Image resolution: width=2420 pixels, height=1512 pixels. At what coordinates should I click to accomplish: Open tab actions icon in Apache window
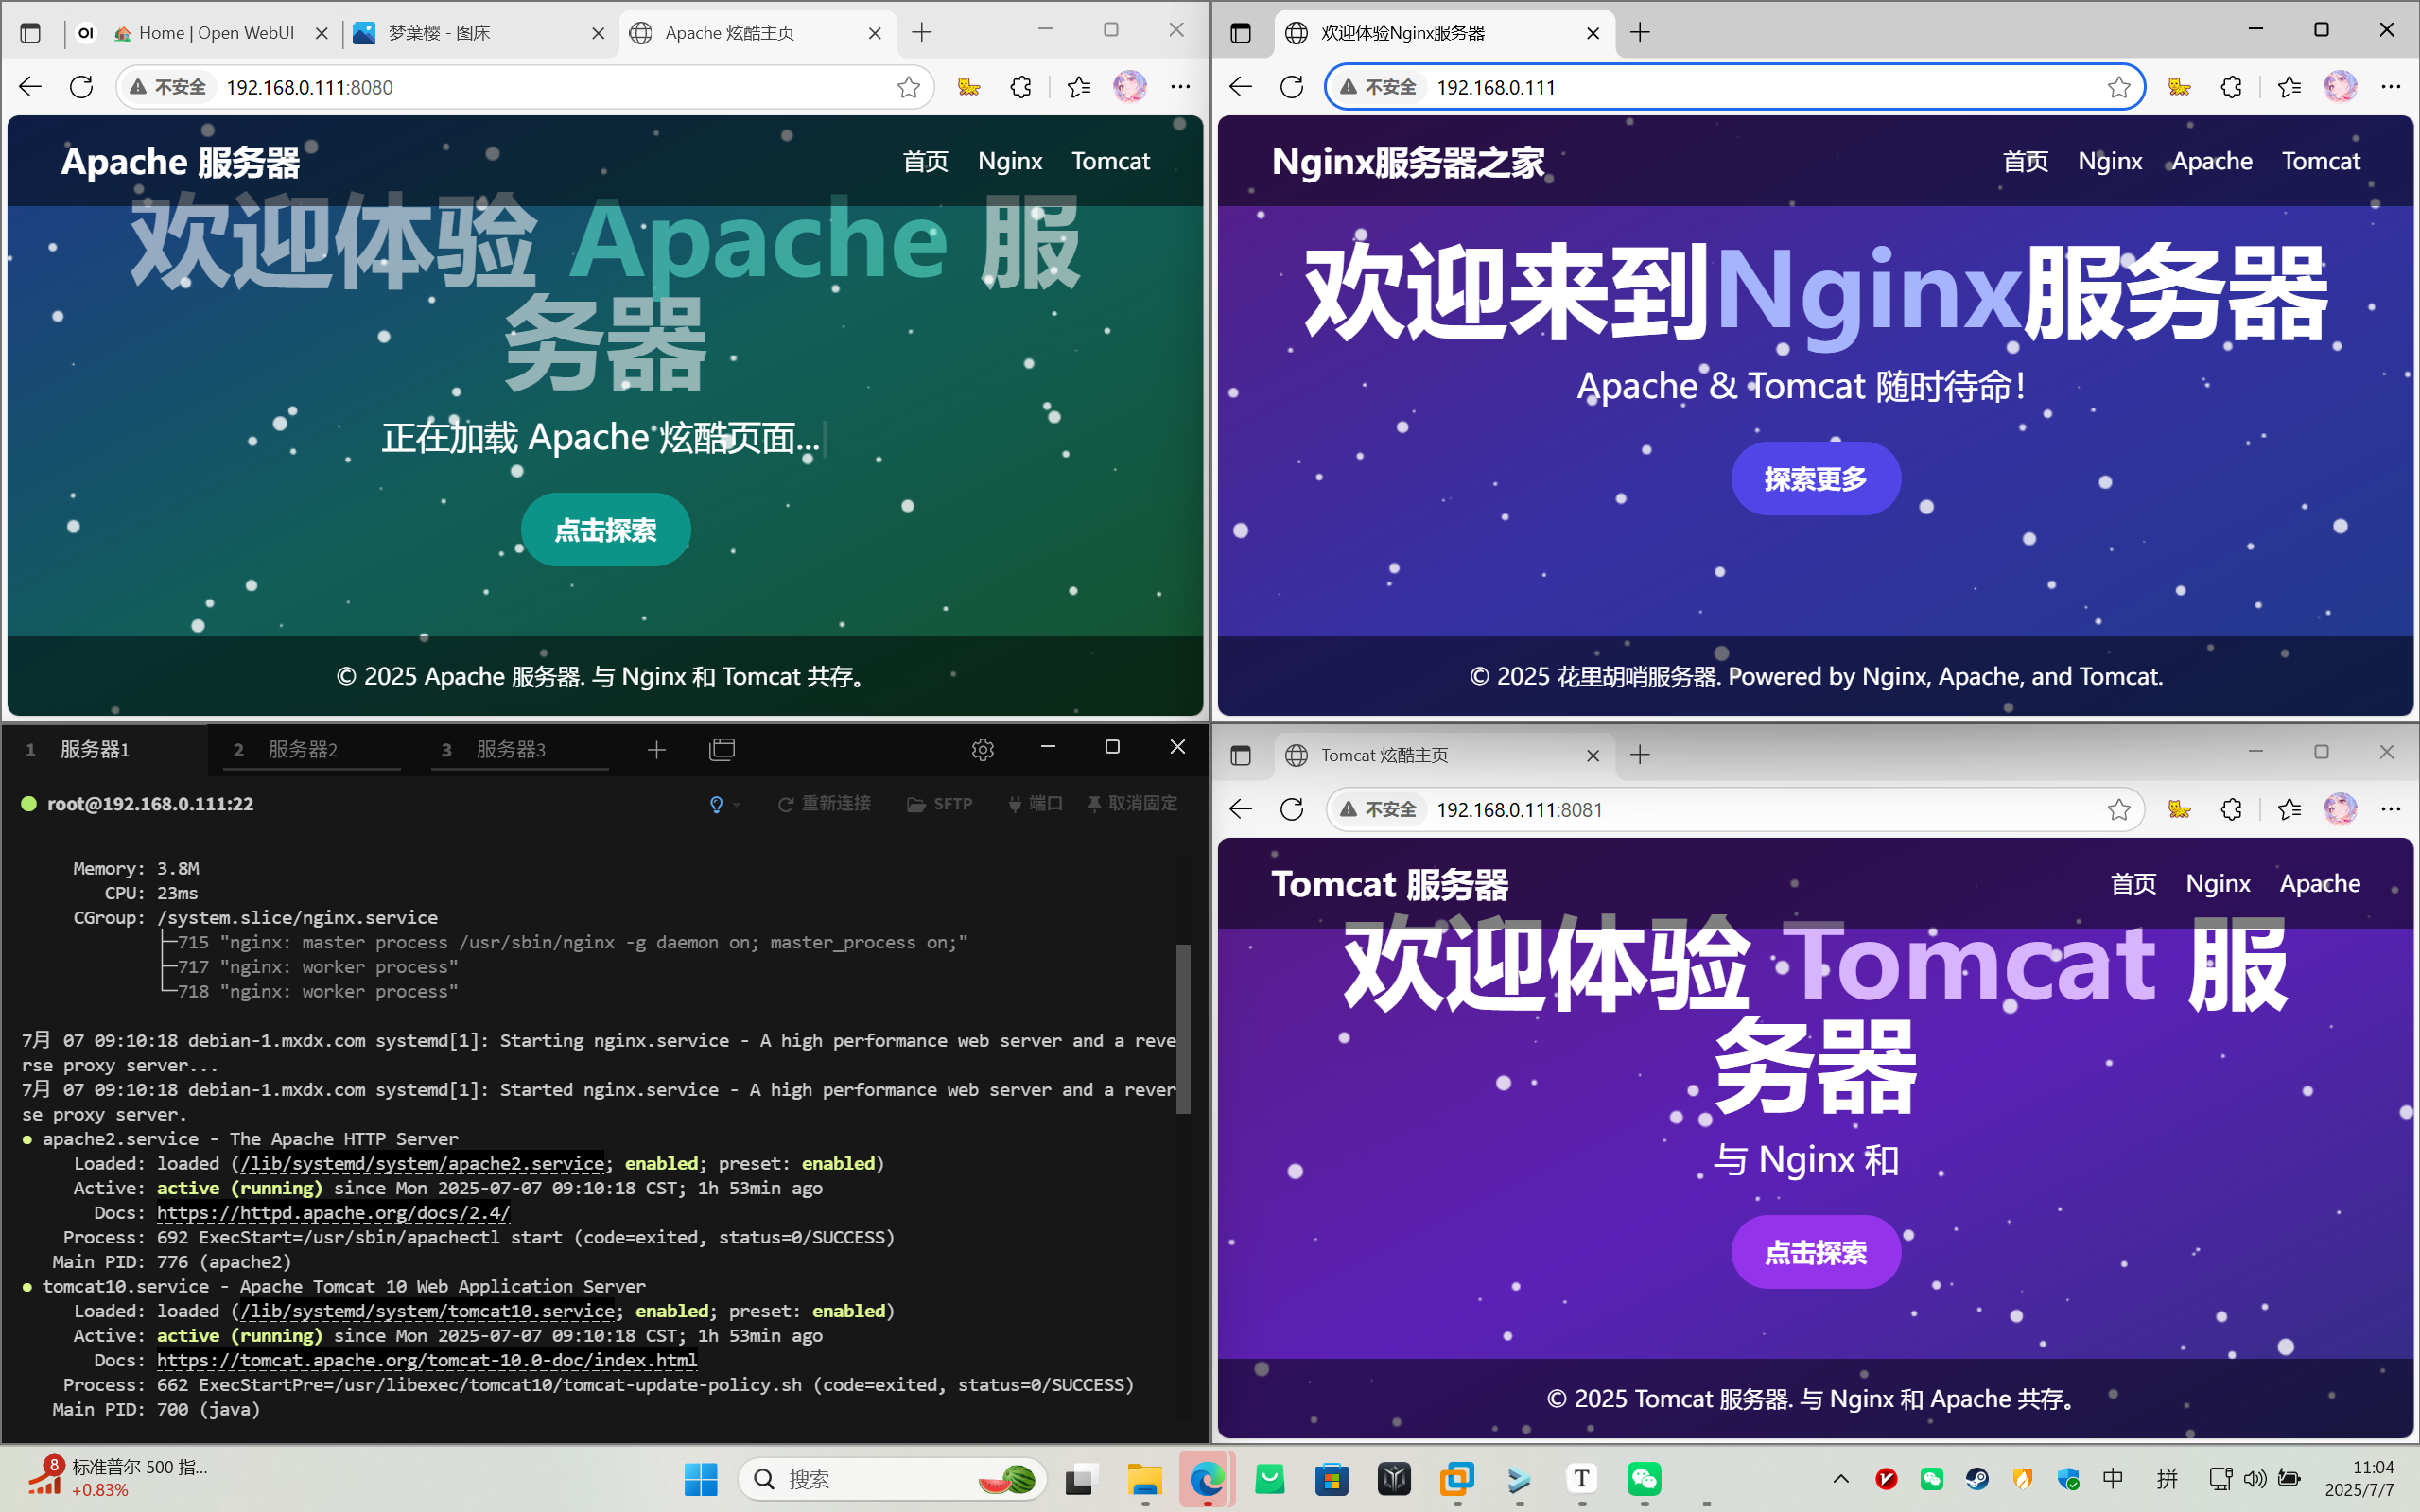(31, 33)
